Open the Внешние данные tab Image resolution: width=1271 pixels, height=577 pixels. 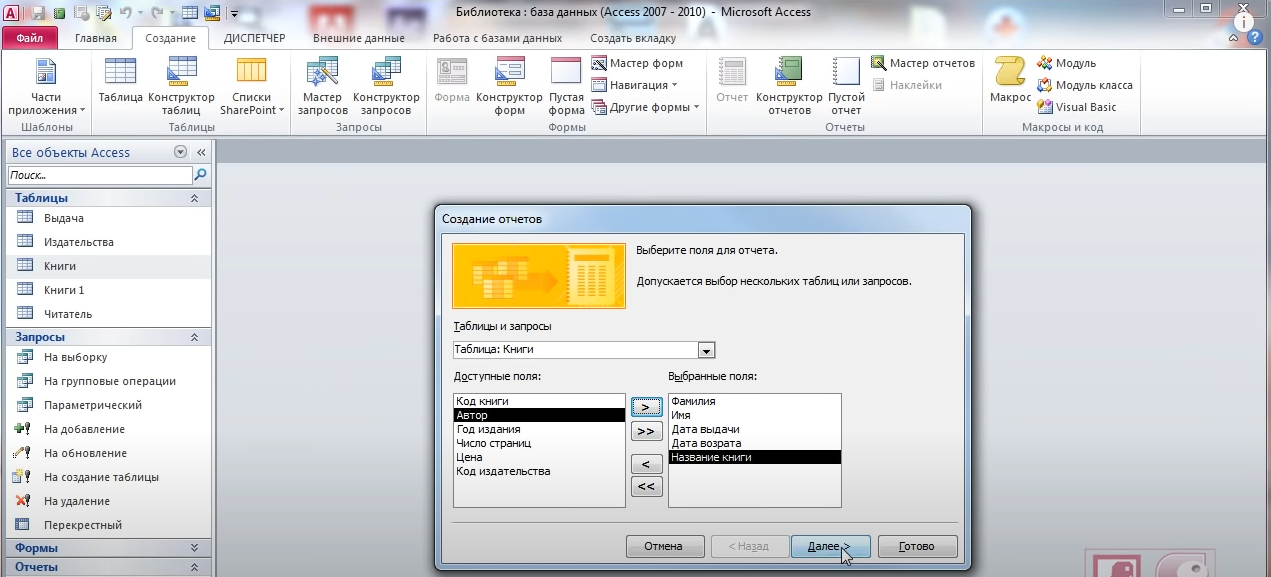[358, 38]
